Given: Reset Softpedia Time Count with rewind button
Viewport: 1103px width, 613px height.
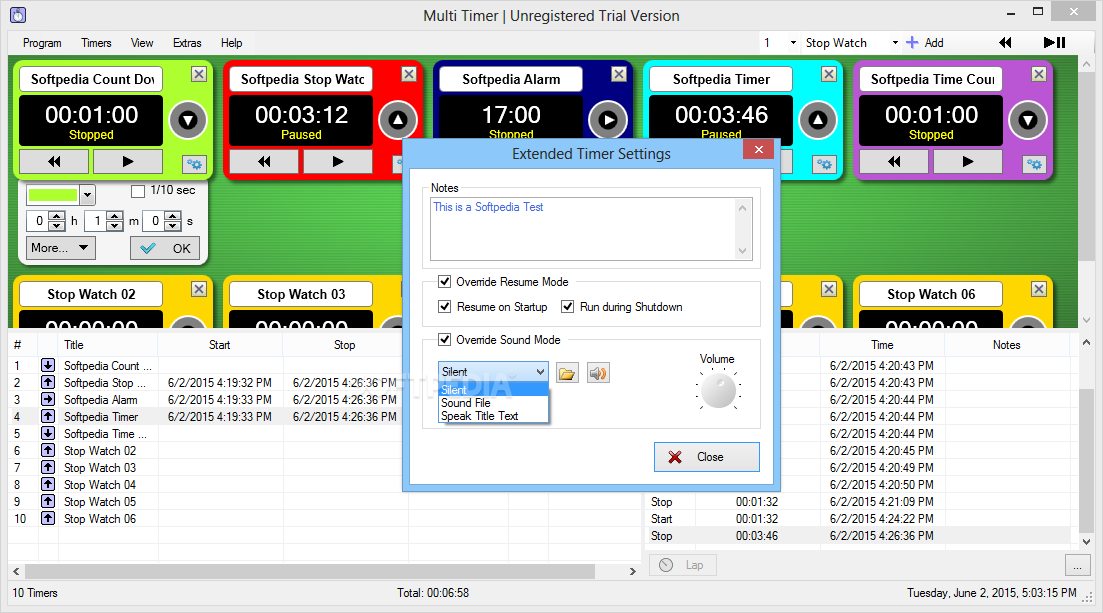Looking at the screenshot, I should [x=894, y=162].
